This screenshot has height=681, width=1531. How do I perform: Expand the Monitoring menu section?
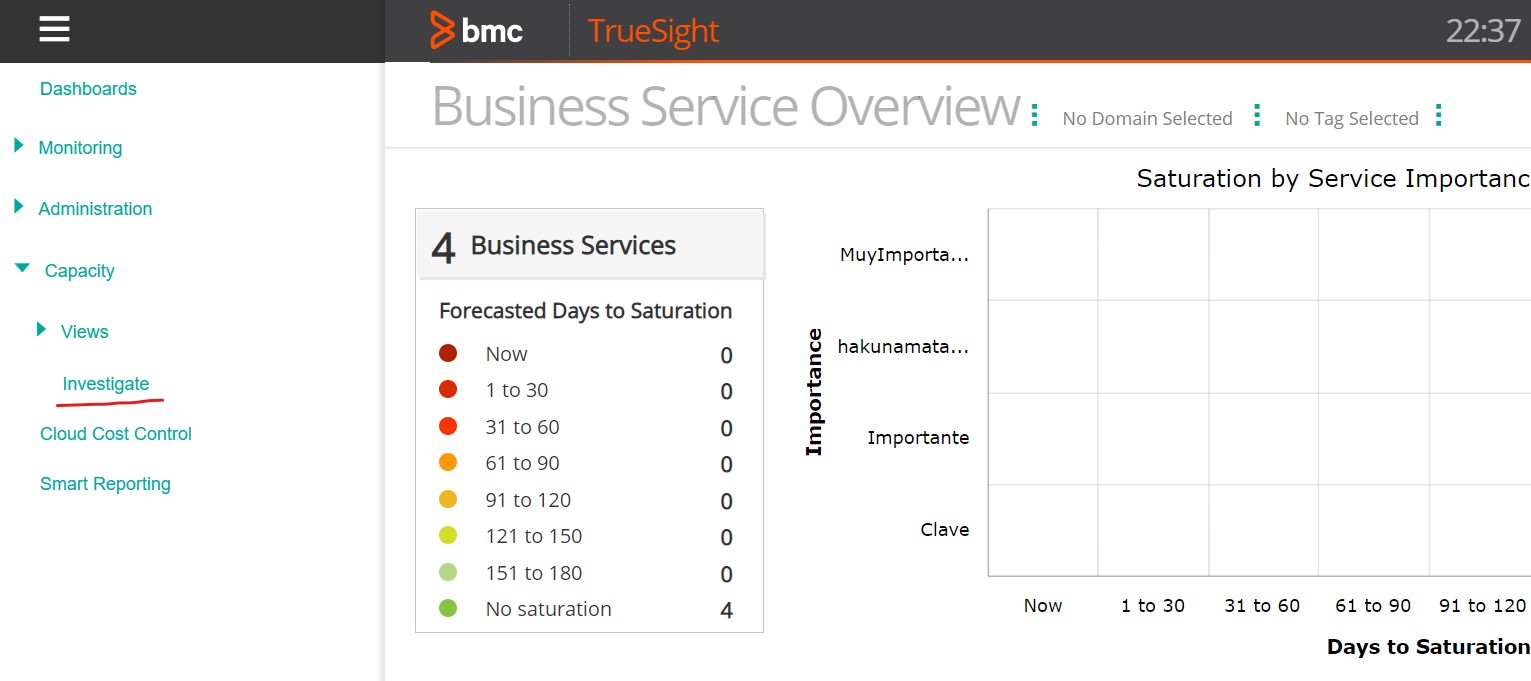click(19, 146)
